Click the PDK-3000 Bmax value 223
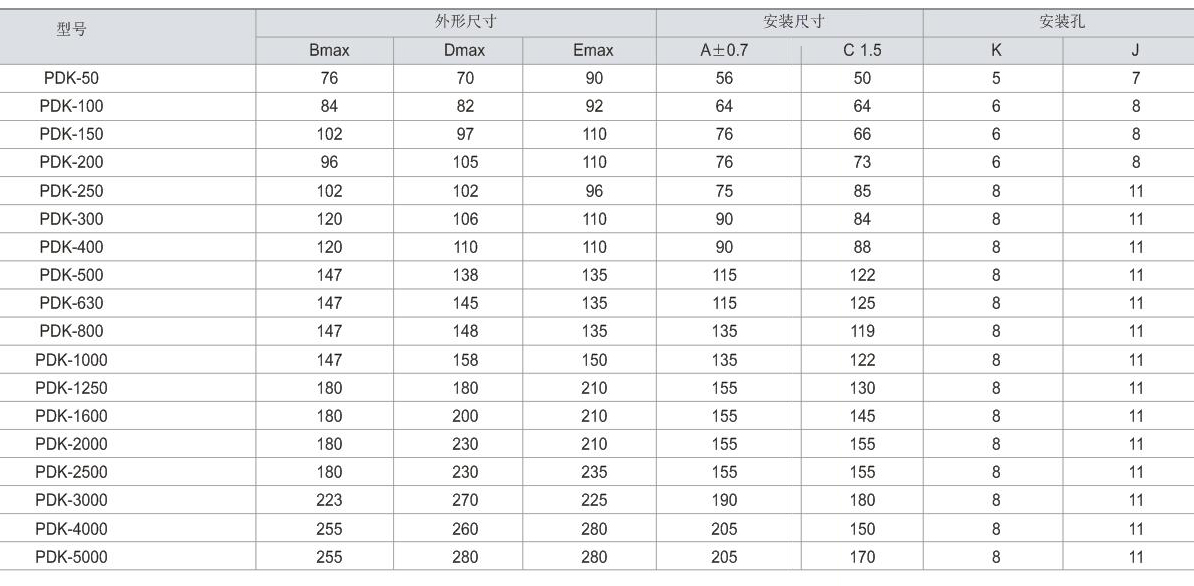The image size is (1194, 586). (x=329, y=501)
